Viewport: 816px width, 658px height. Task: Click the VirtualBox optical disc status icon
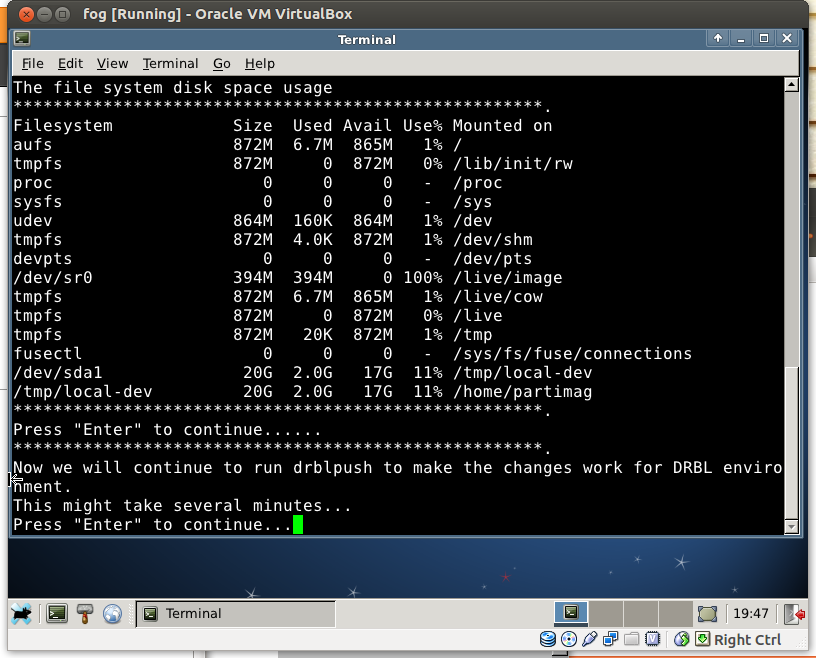[x=569, y=639]
